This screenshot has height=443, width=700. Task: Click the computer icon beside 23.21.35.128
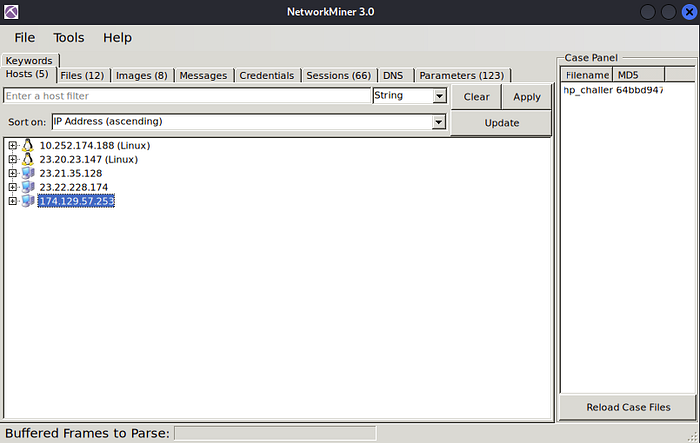point(28,173)
